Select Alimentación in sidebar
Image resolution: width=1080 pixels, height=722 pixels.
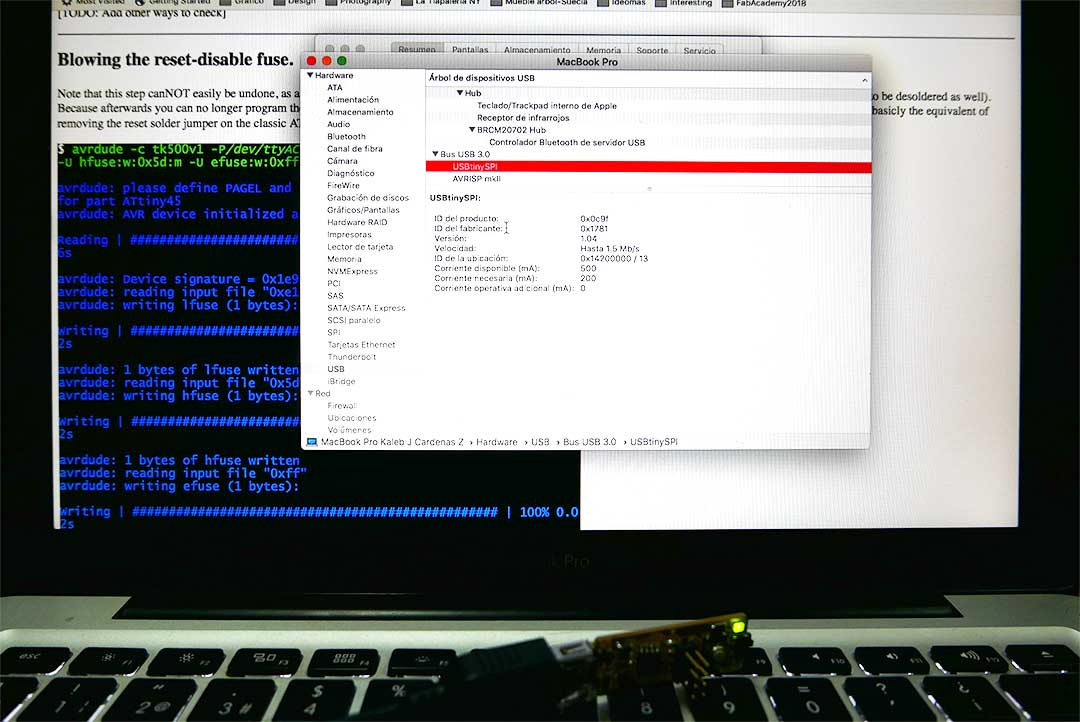point(353,100)
